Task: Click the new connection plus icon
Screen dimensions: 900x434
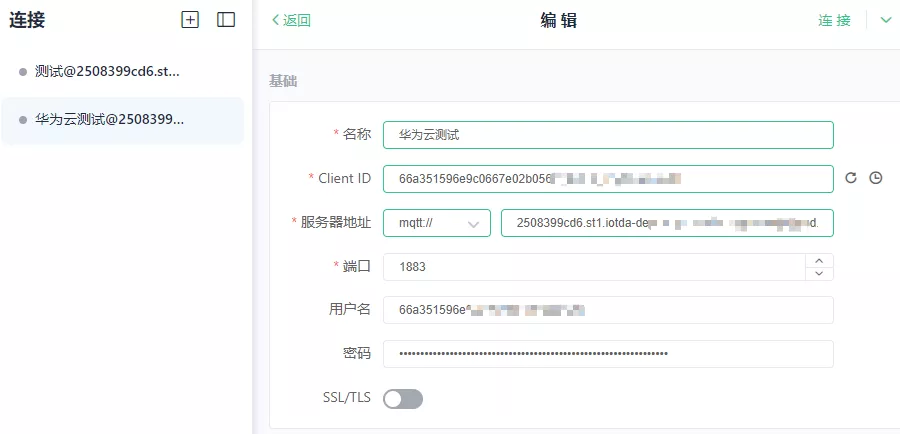Action: pos(190,19)
